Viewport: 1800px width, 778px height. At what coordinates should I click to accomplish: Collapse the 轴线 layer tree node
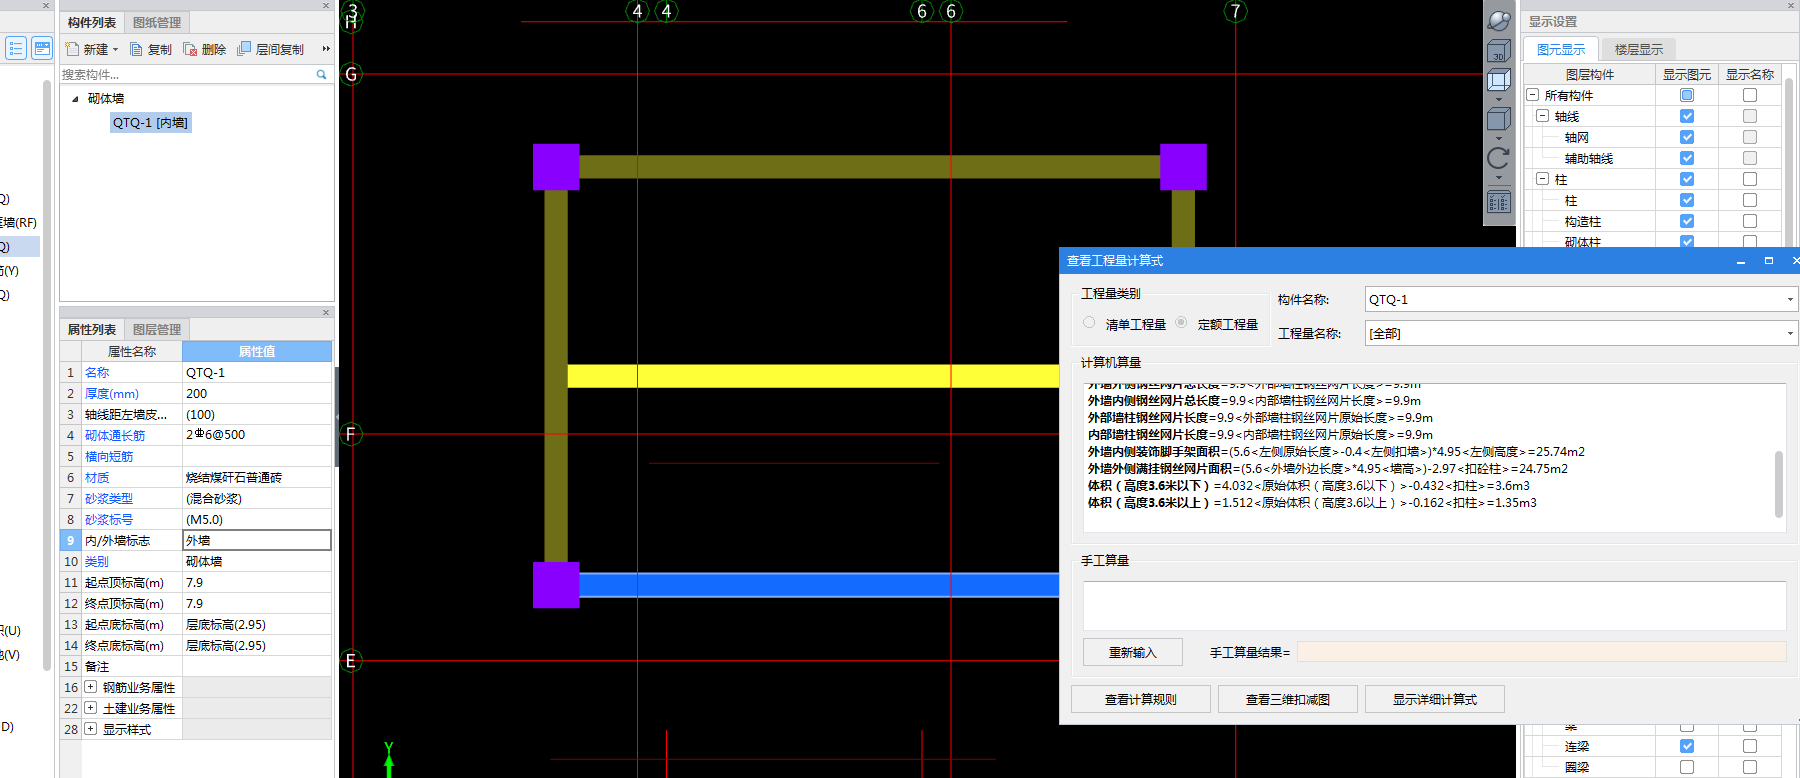pos(1543,116)
